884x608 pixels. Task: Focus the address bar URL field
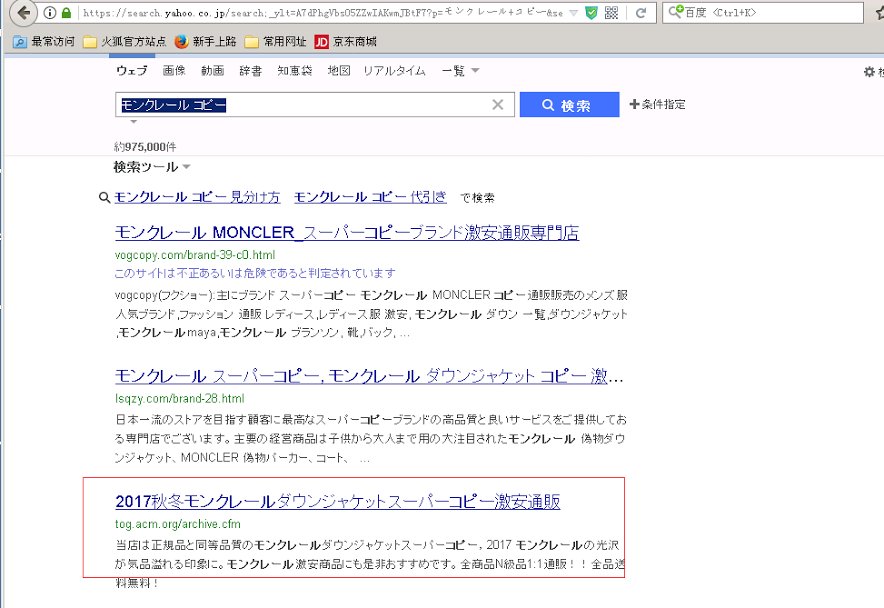[322, 12]
